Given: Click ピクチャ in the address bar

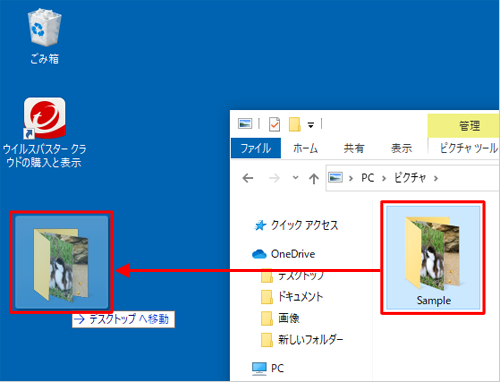Looking at the screenshot, I should coord(410,178).
